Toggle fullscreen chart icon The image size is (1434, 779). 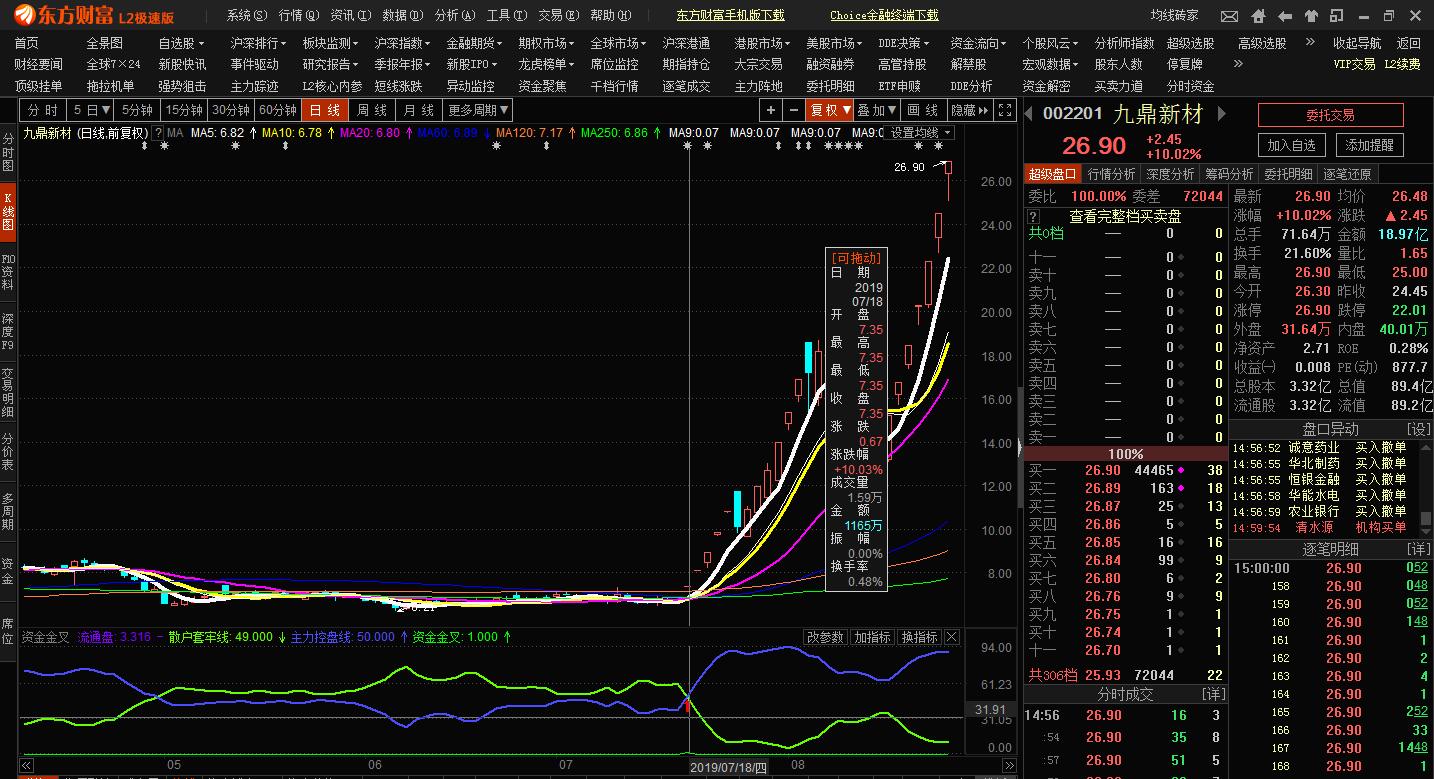click(x=1006, y=110)
